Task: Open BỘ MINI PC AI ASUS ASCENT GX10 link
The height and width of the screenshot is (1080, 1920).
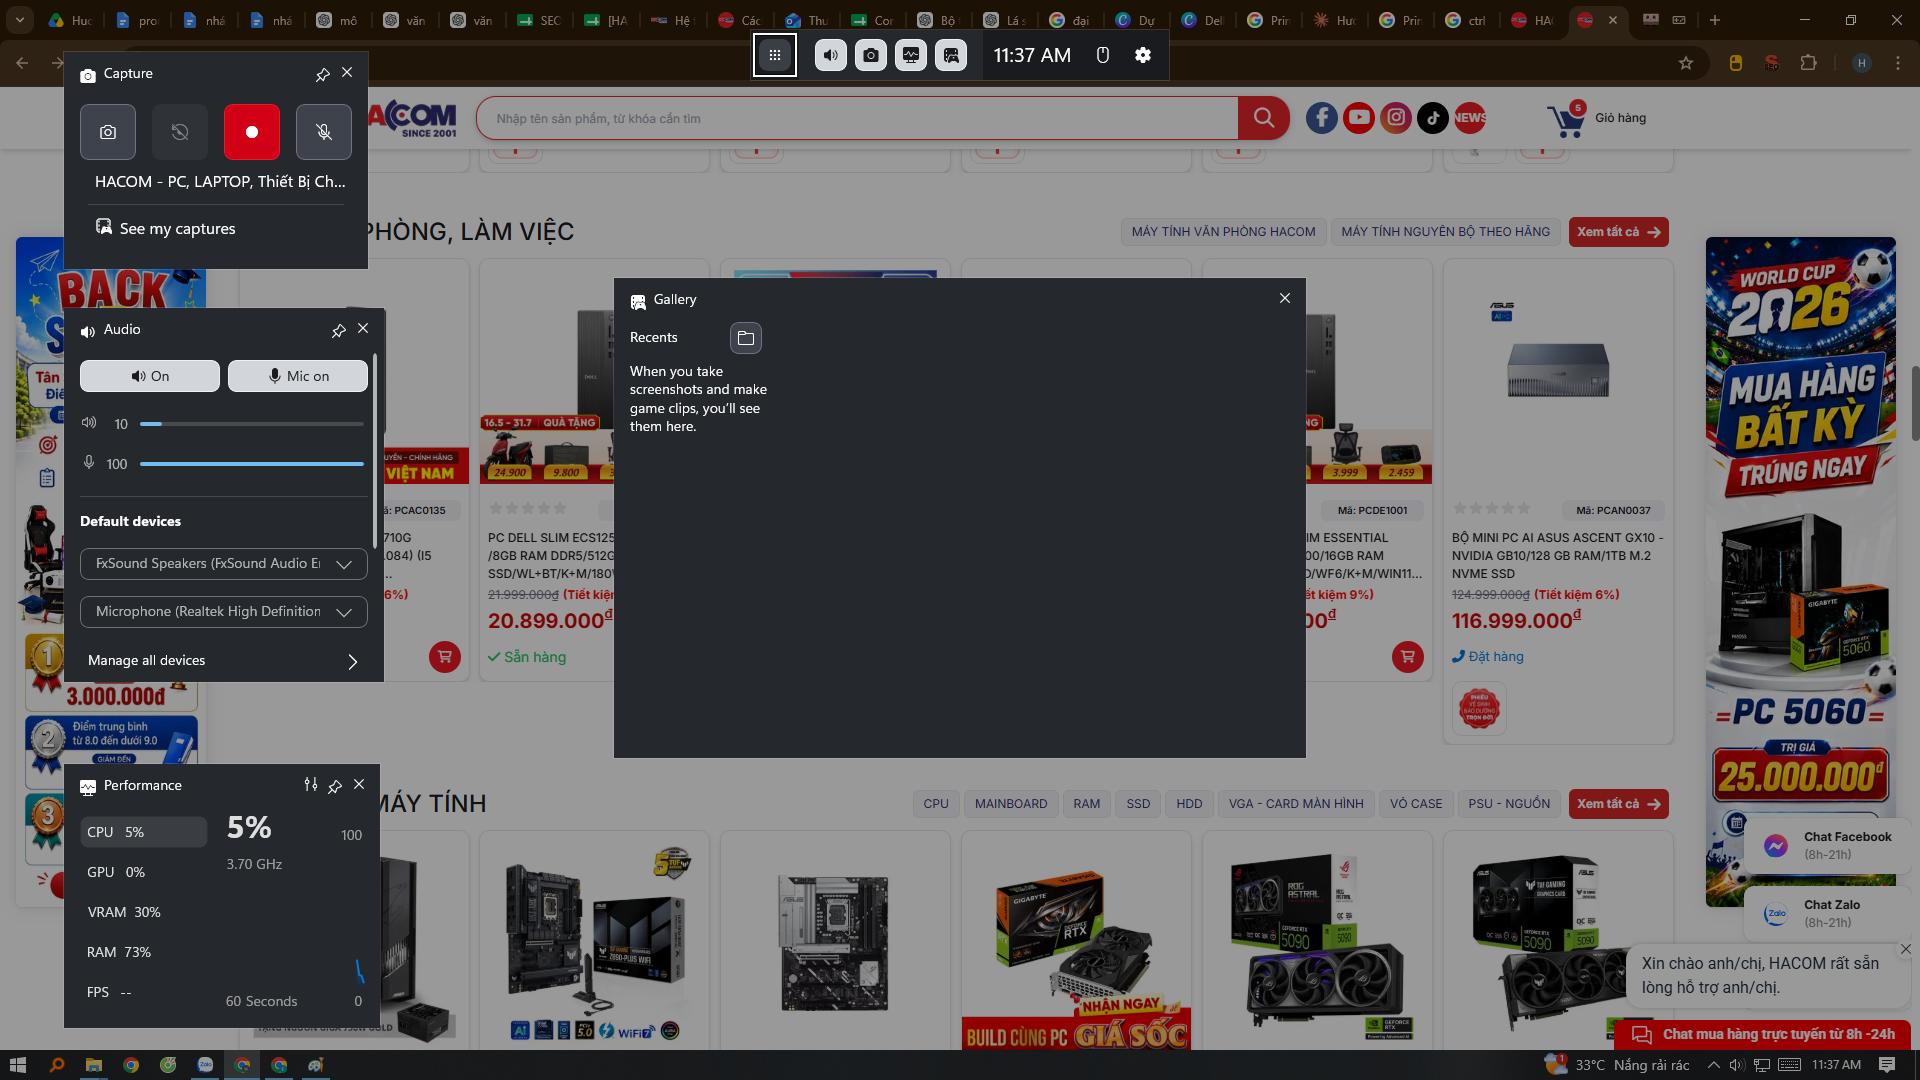Action: pyautogui.click(x=1557, y=555)
